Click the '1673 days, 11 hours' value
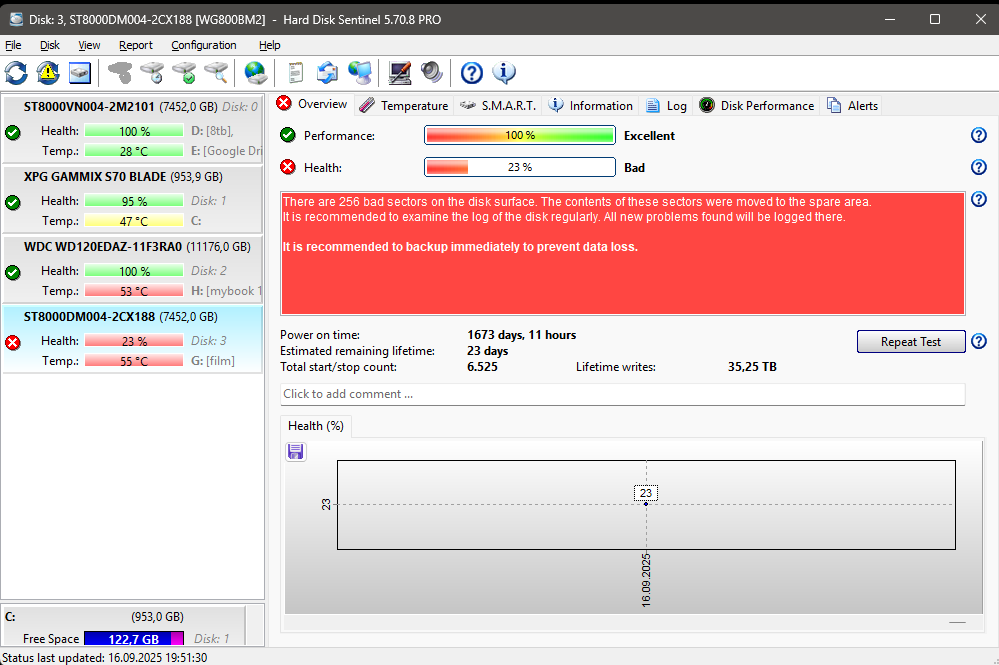The width and height of the screenshot is (999, 665). coord(521,335)
